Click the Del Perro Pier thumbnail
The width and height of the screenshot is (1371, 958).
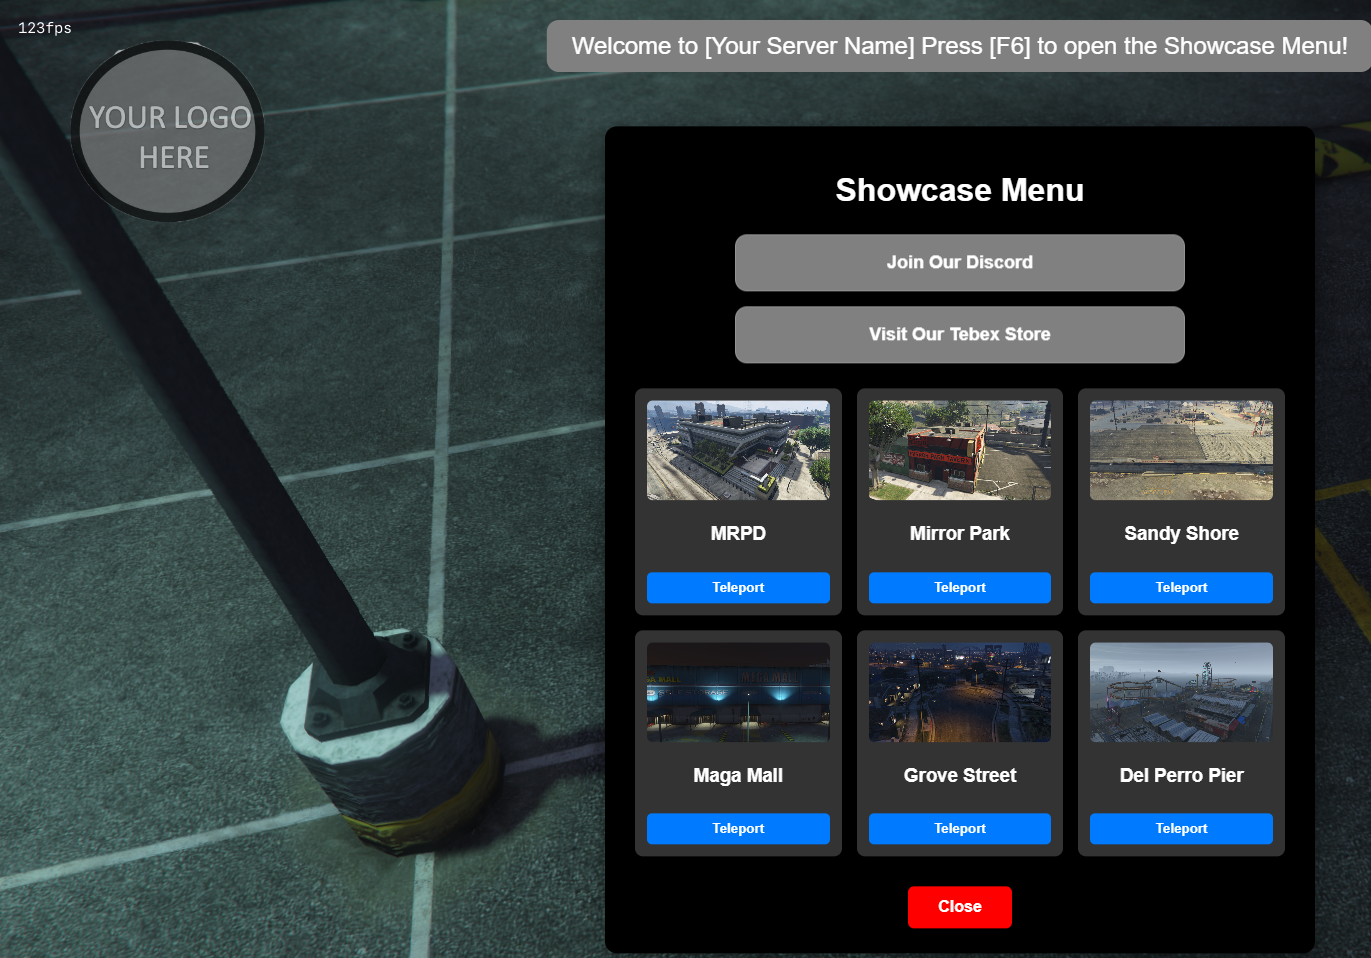click(1180, 691)
